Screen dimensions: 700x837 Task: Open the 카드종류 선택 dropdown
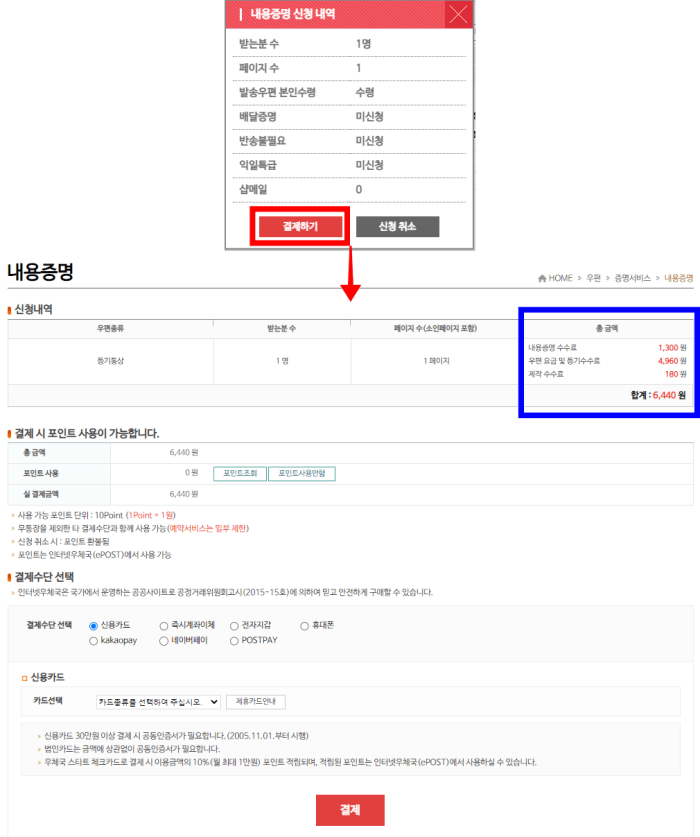click(x=158, y=702)
